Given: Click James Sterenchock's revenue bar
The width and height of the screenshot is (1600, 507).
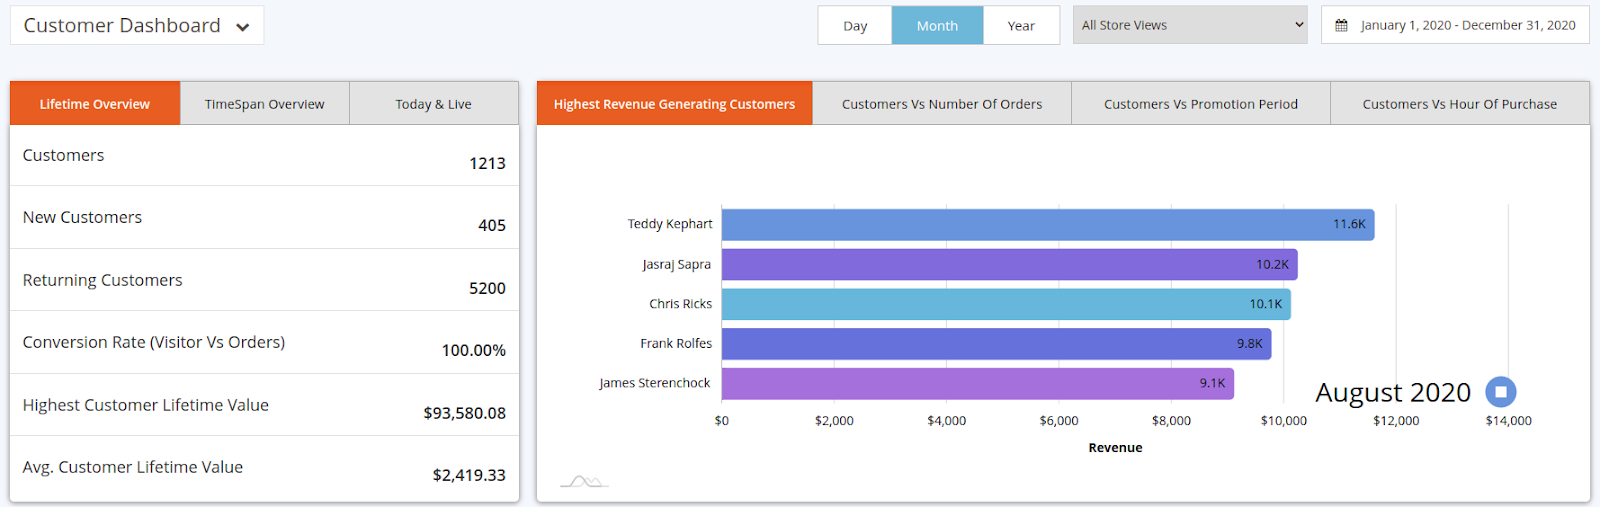Looking at the screenshot, I should coord(977,384).
